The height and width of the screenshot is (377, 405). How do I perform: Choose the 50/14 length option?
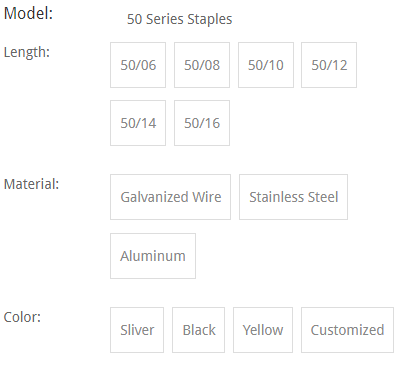coord(138,123)
